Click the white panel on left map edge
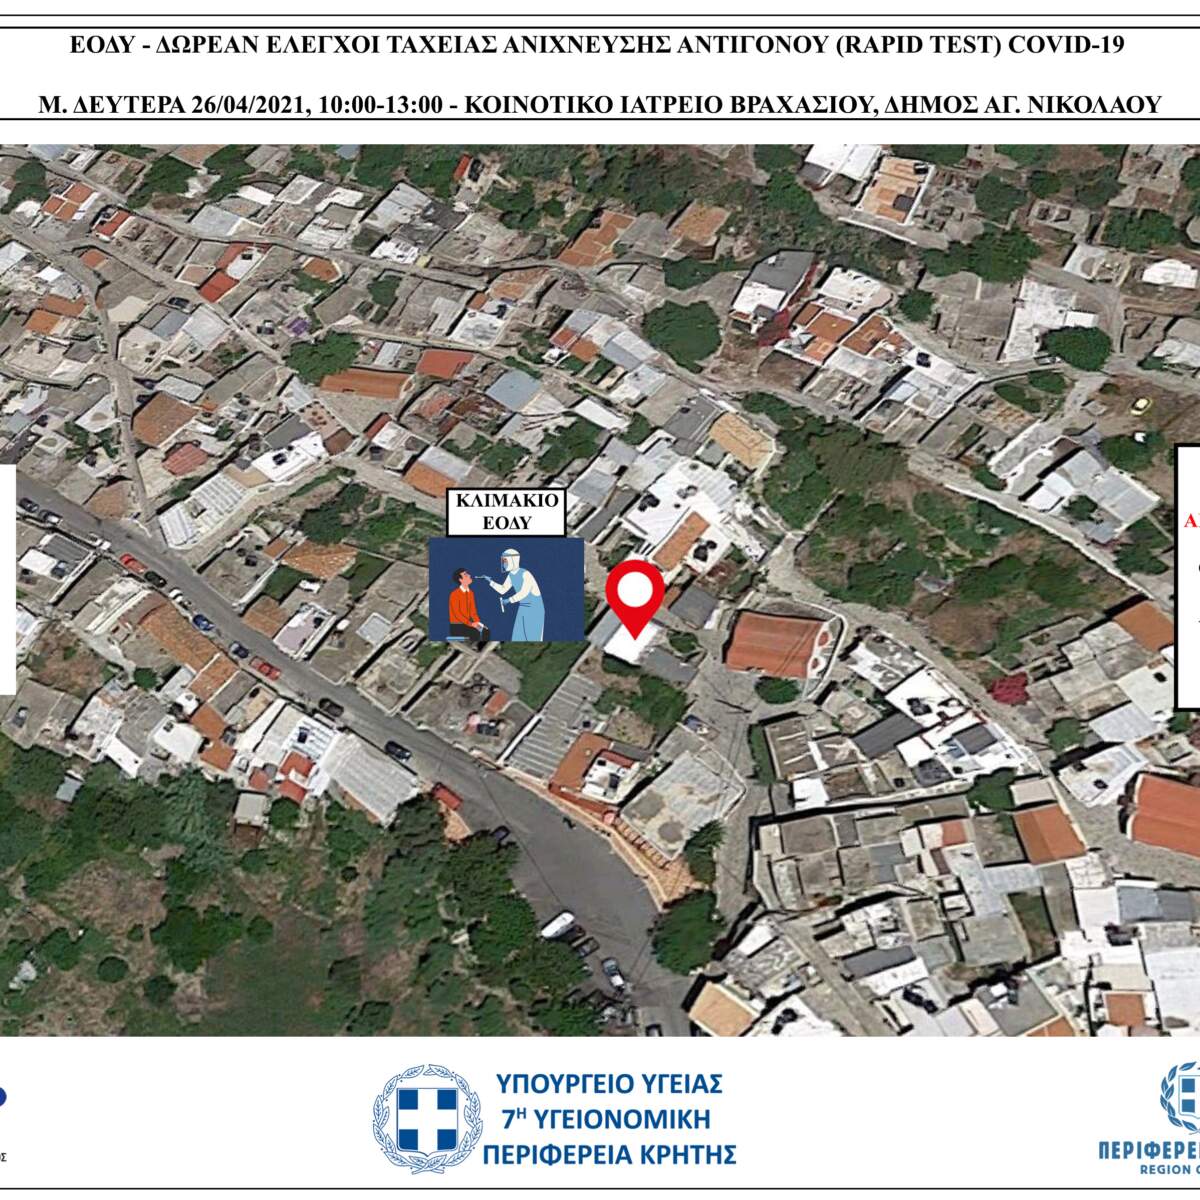The width and height of the screenshot is (1200, 1200). (7, 578)
